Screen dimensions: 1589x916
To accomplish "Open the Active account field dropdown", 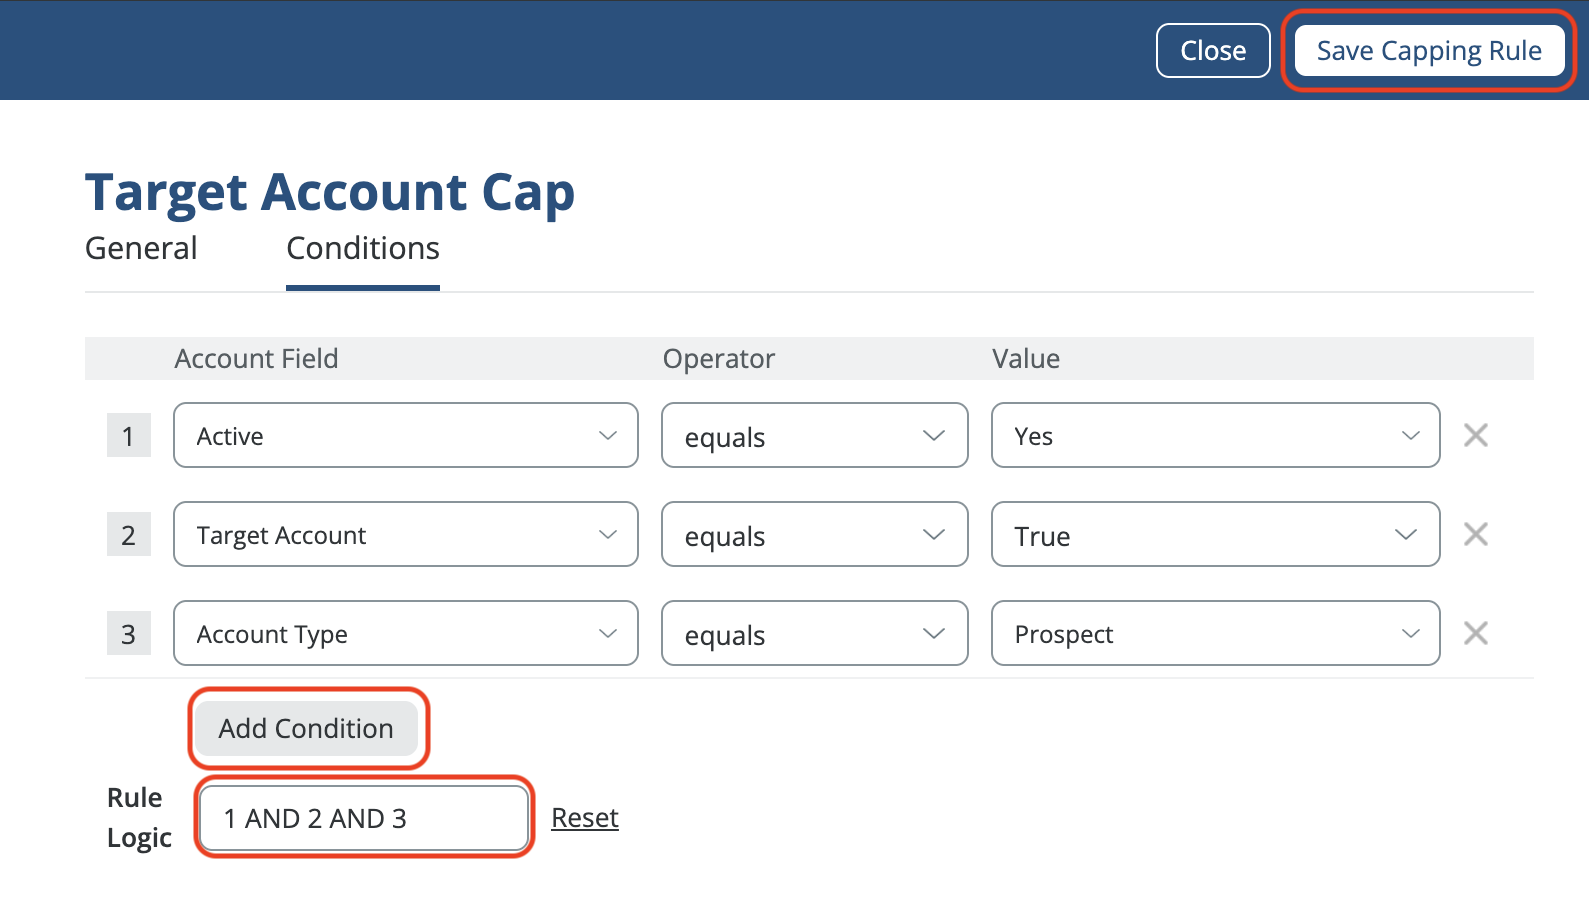I will click(405, 435).
